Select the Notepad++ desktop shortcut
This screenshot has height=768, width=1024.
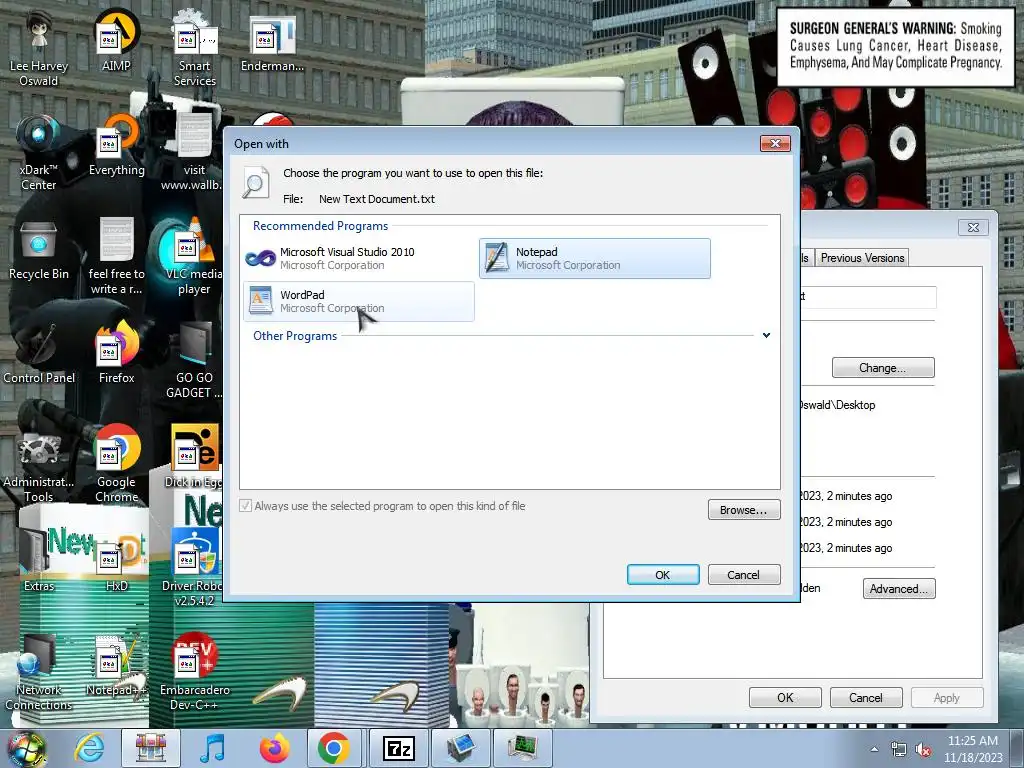coord(116,665)
